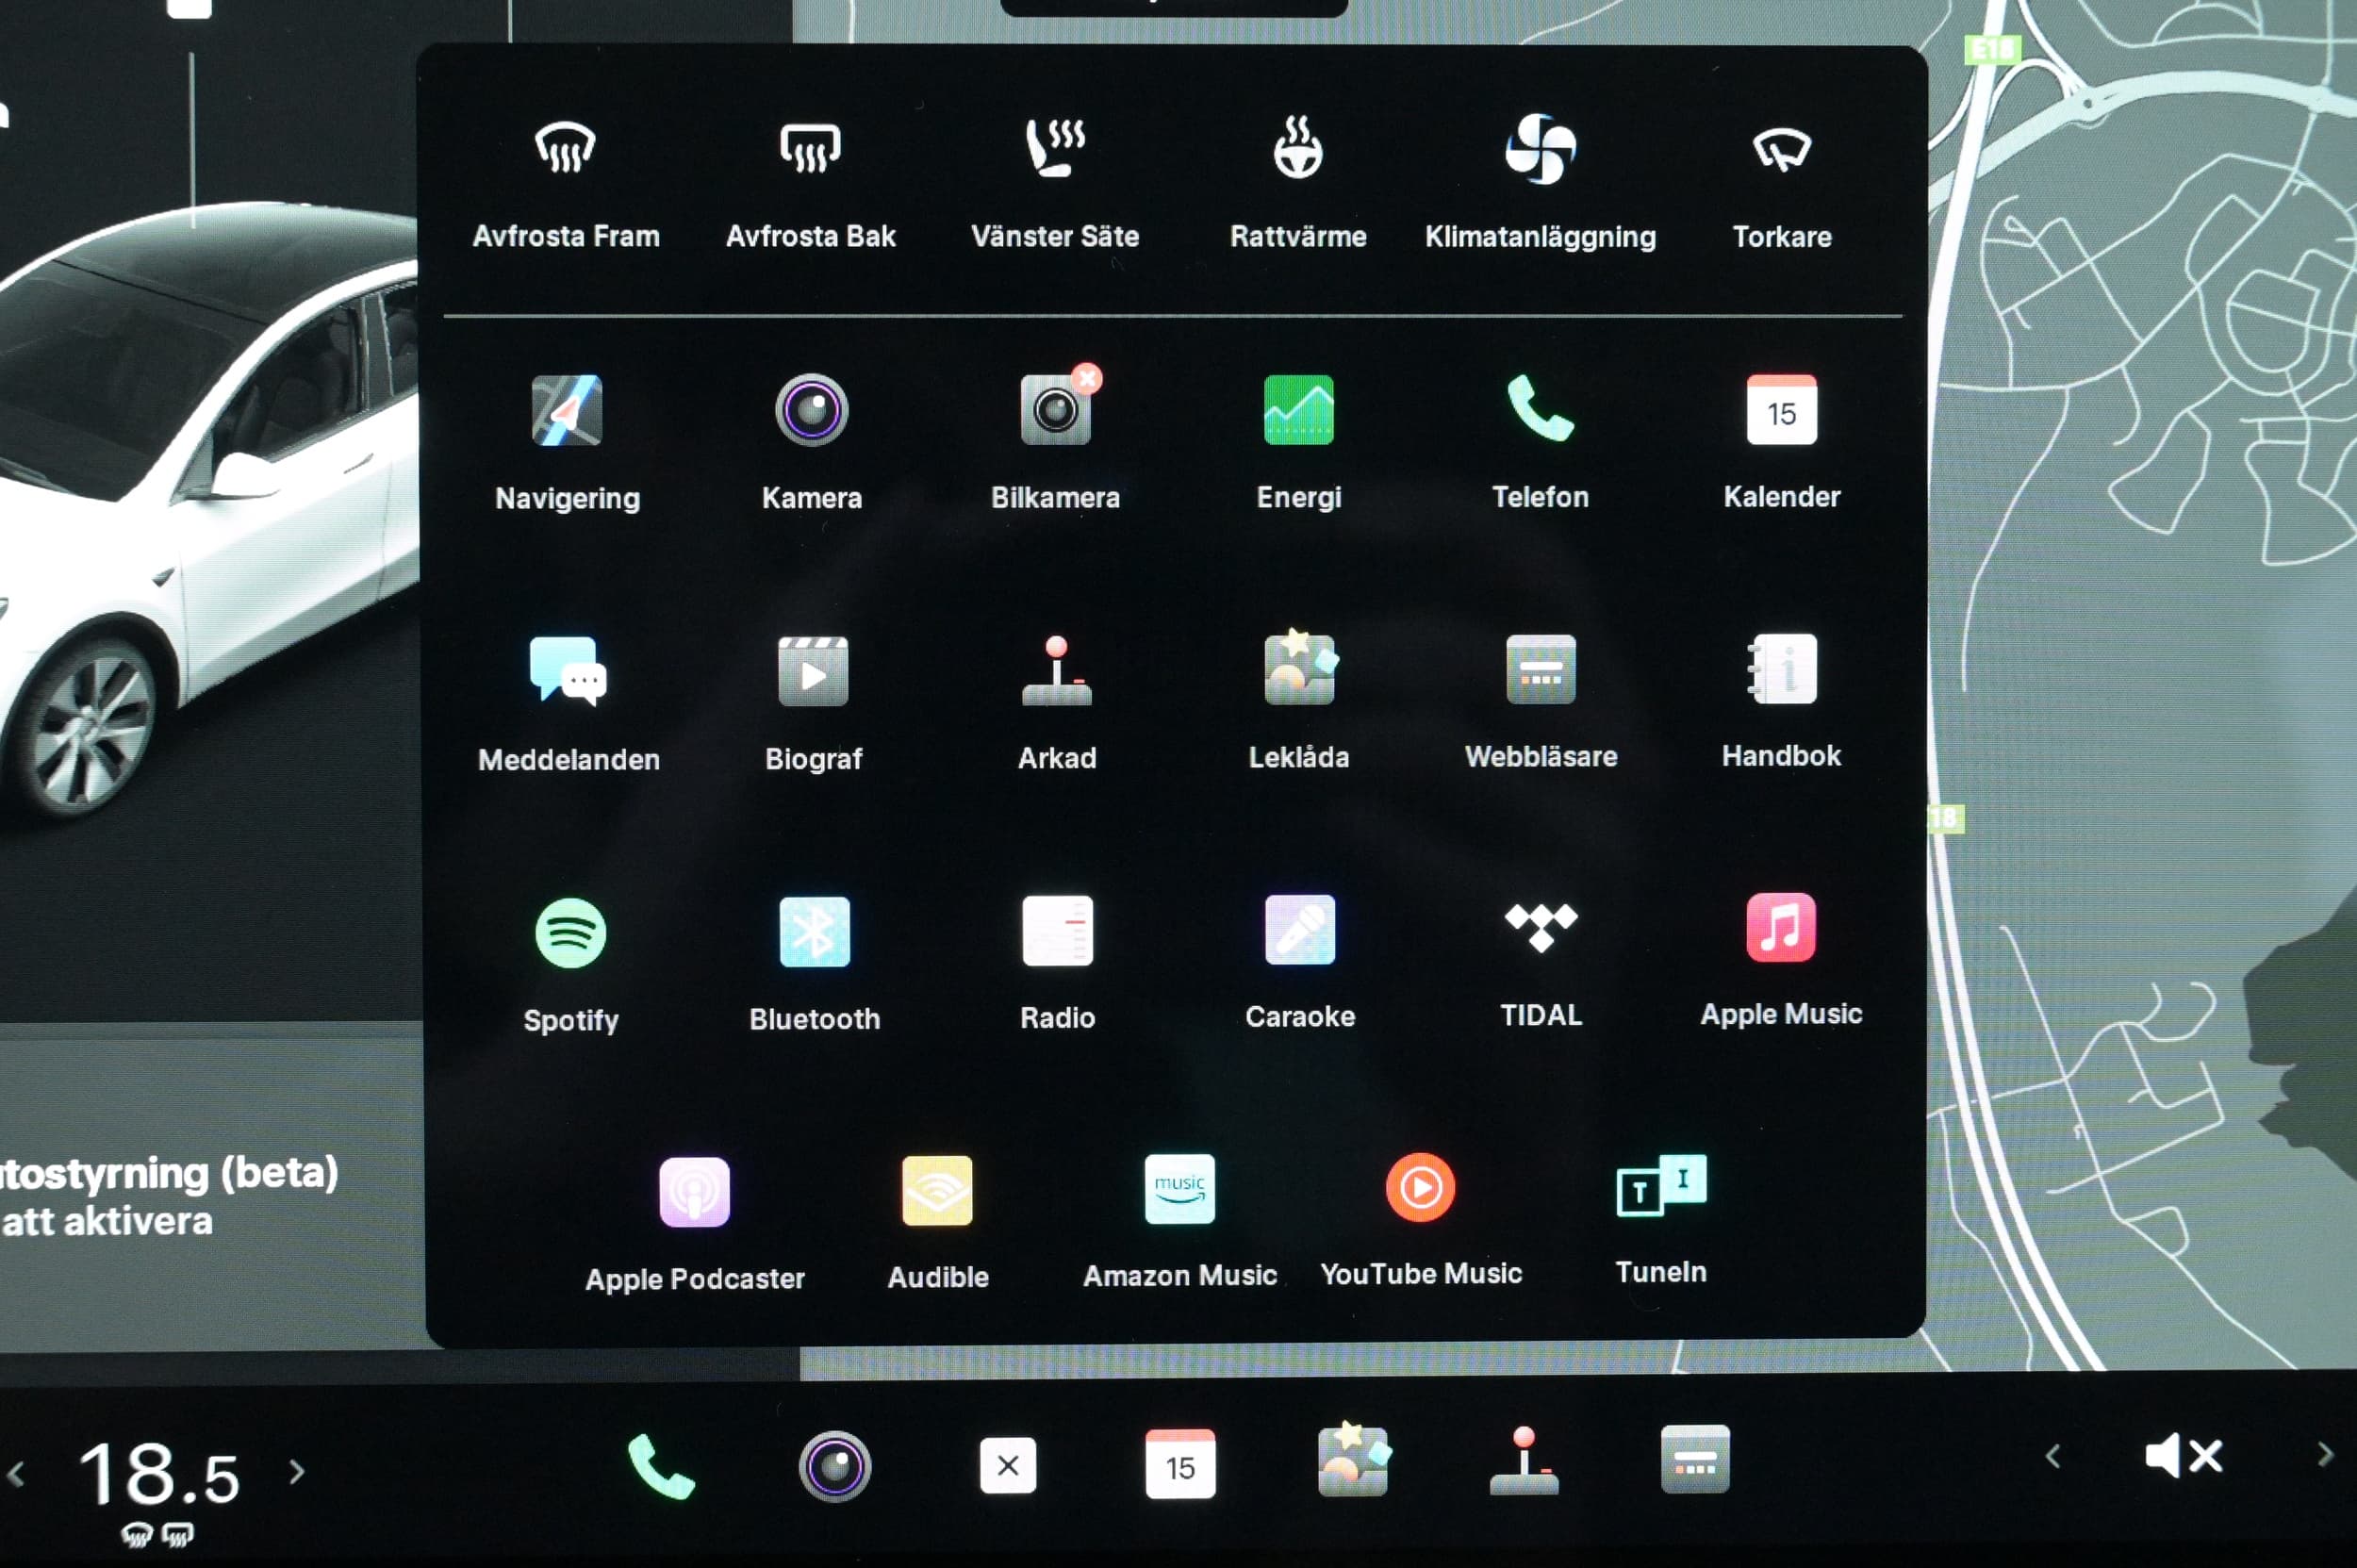2357x1568 pixels.
Task: Tap the Autostyrning (beta) message text
Action: [170, 1196]
